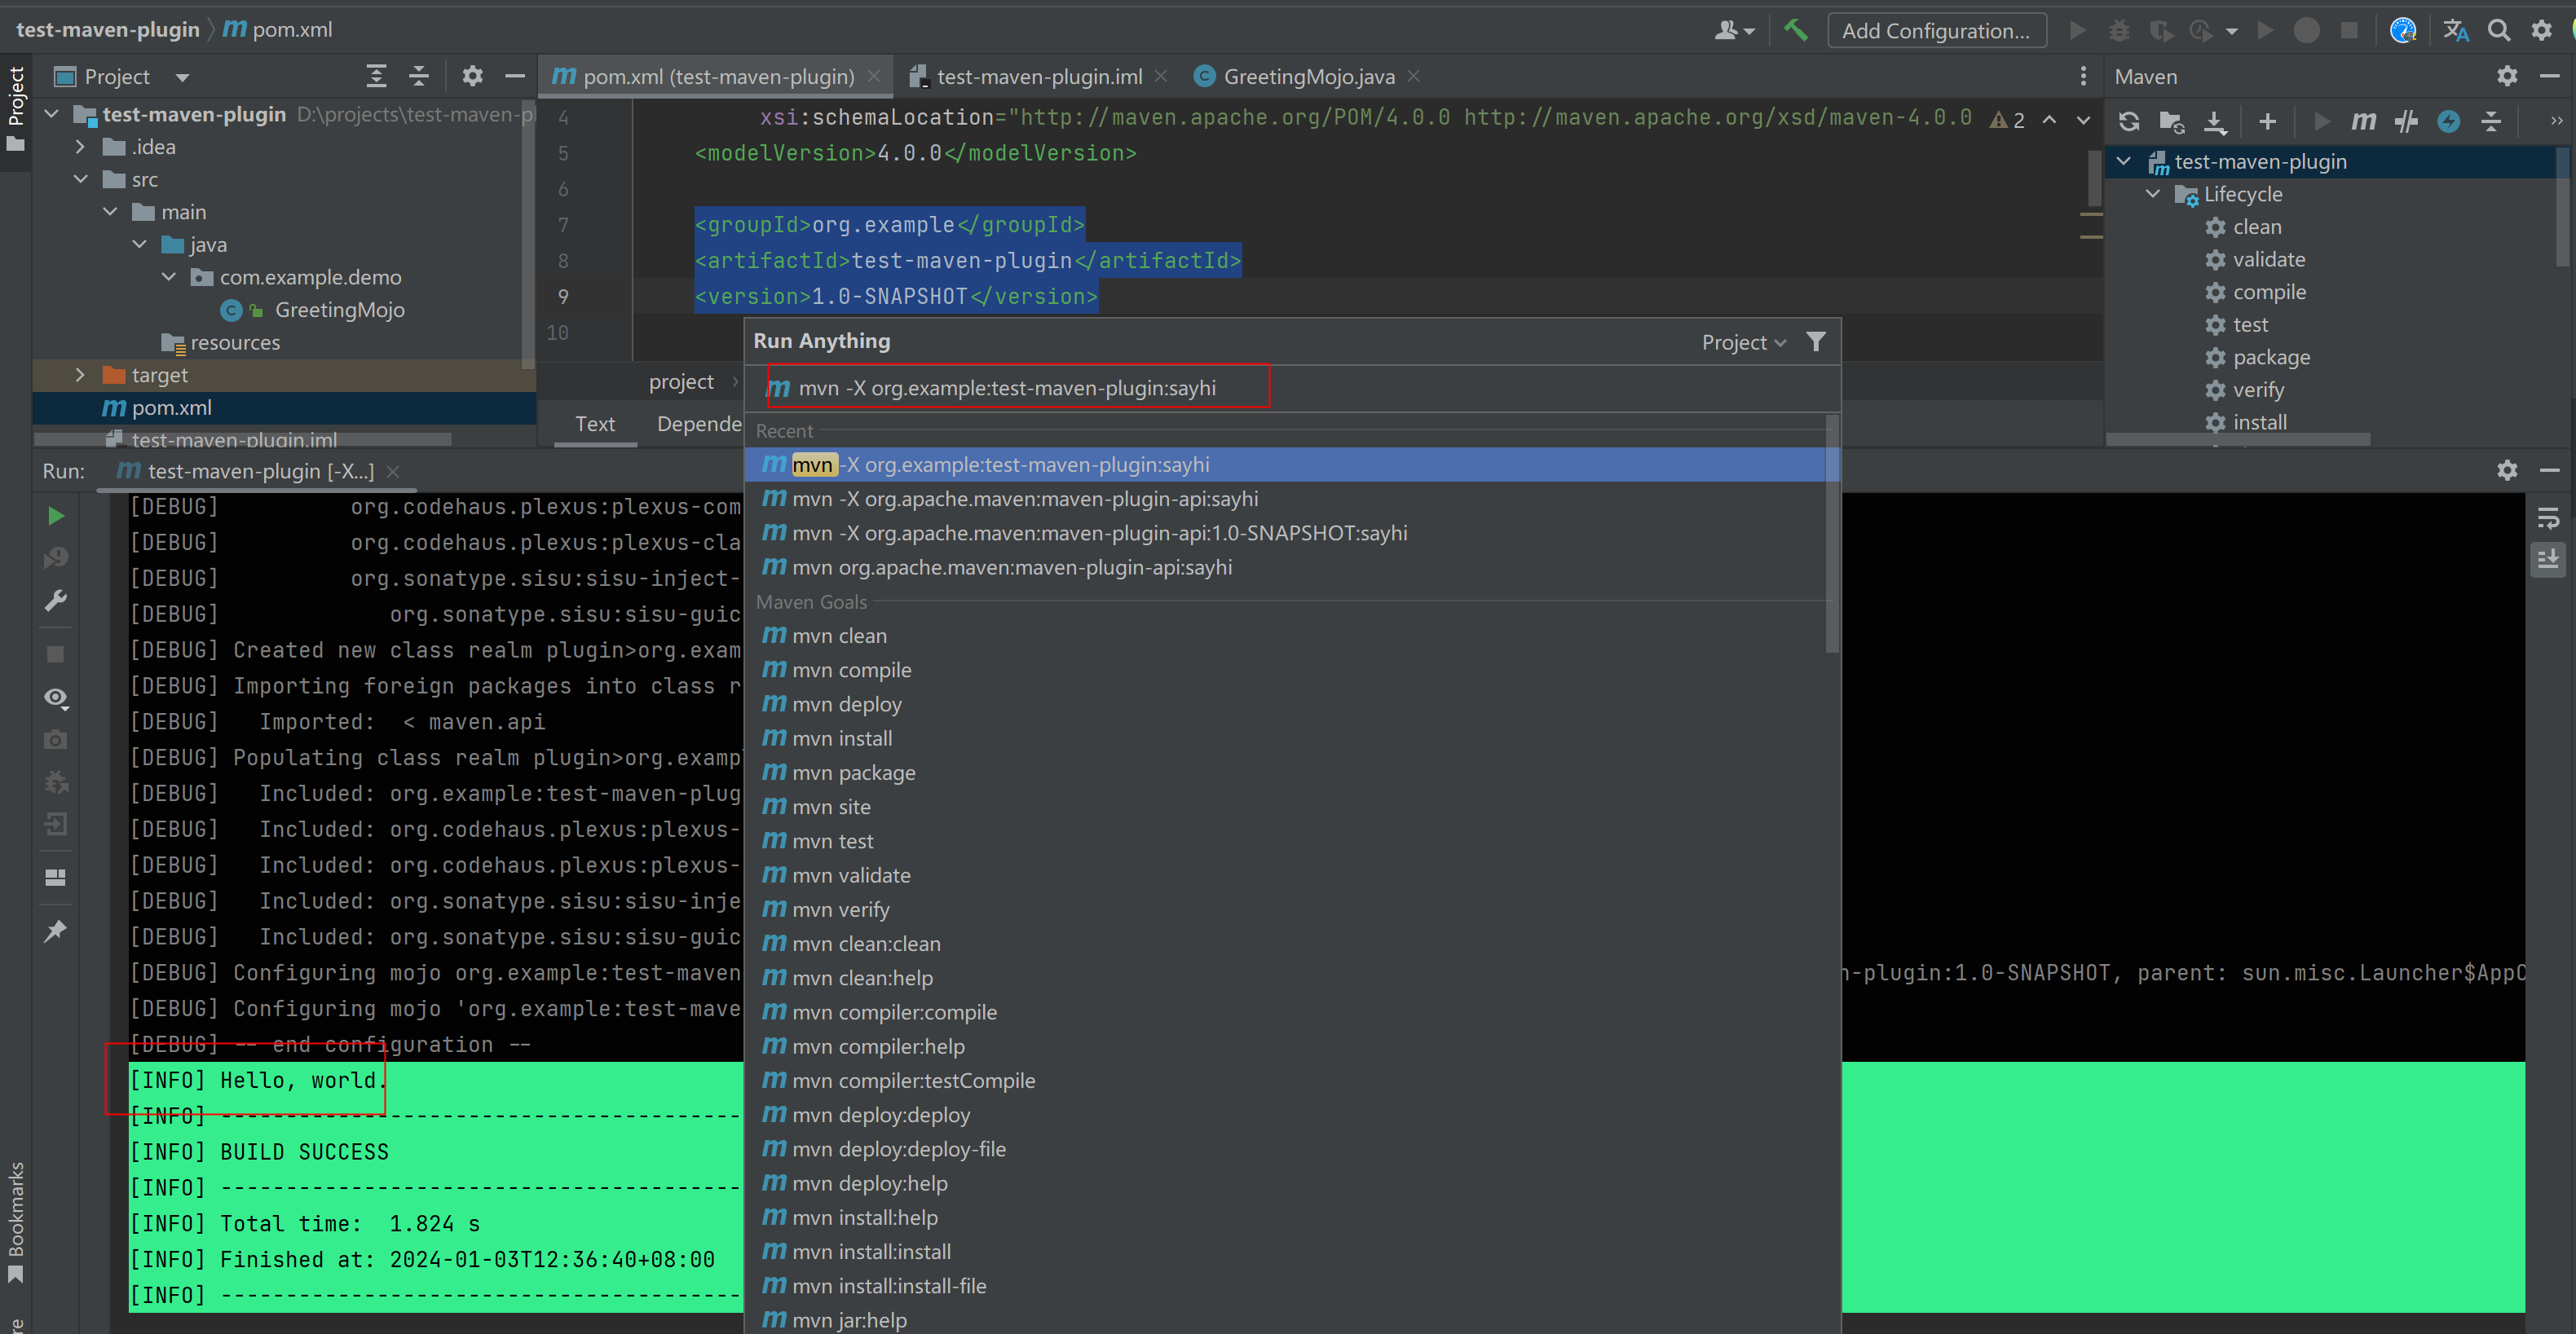Select install in Maven Lifecycle
Viewport: 2576px width, 1334px height.
[2259, 422]
